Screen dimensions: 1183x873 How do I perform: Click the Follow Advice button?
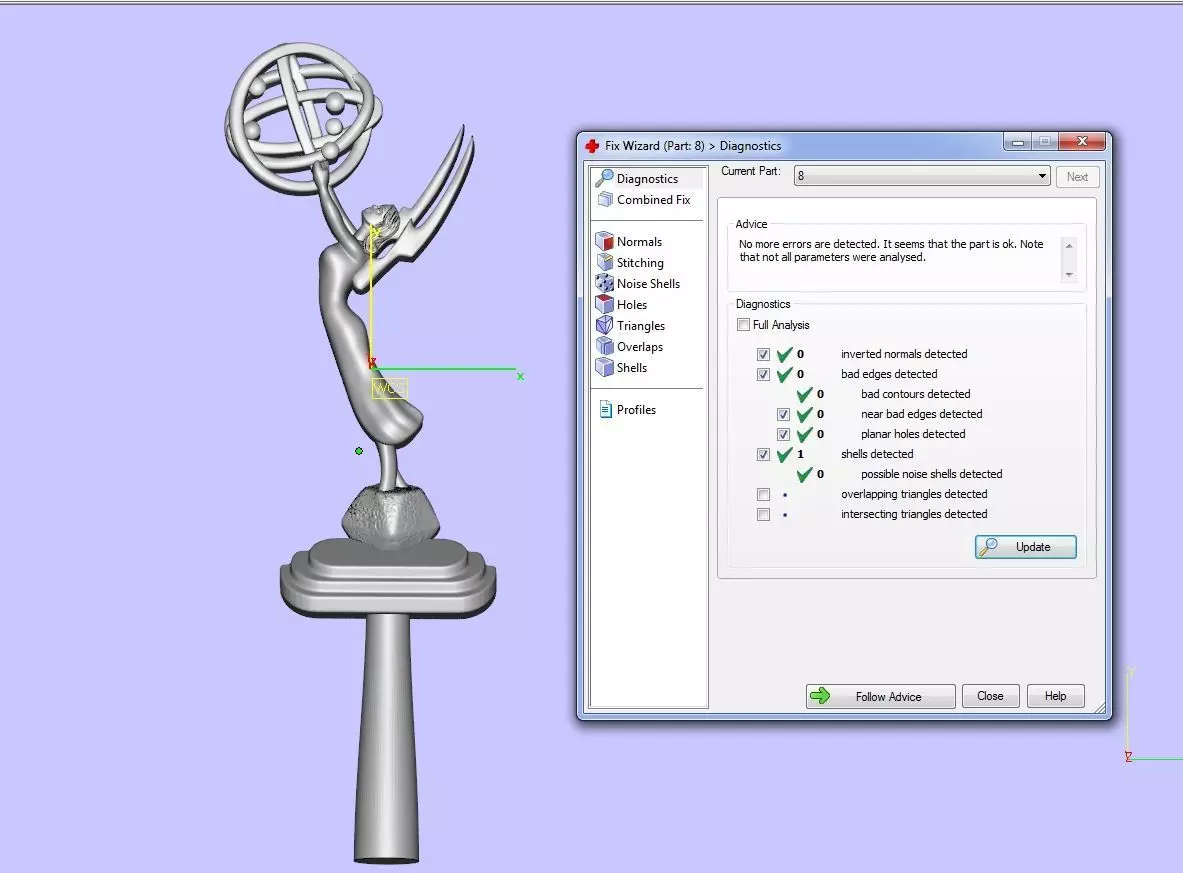[x=880, y=696]
